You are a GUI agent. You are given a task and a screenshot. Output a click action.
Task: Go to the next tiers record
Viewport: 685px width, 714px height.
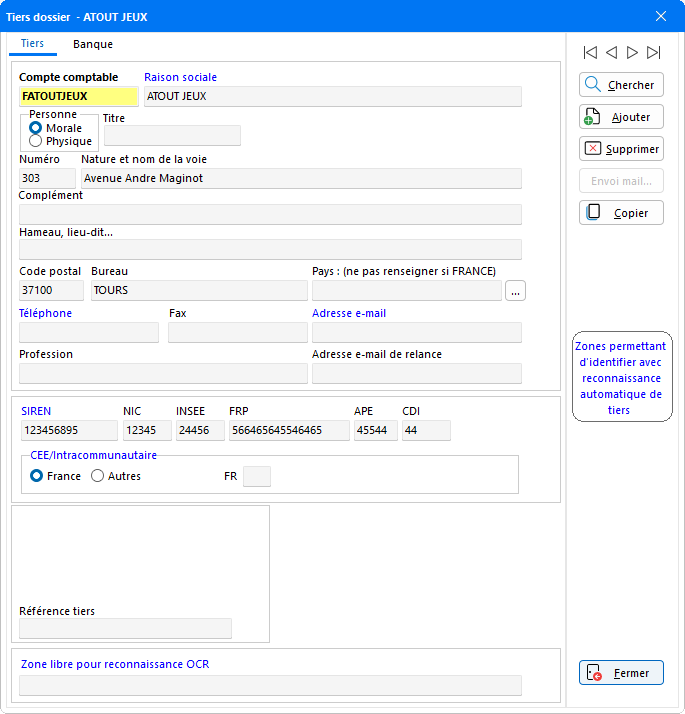coord(632,52)
